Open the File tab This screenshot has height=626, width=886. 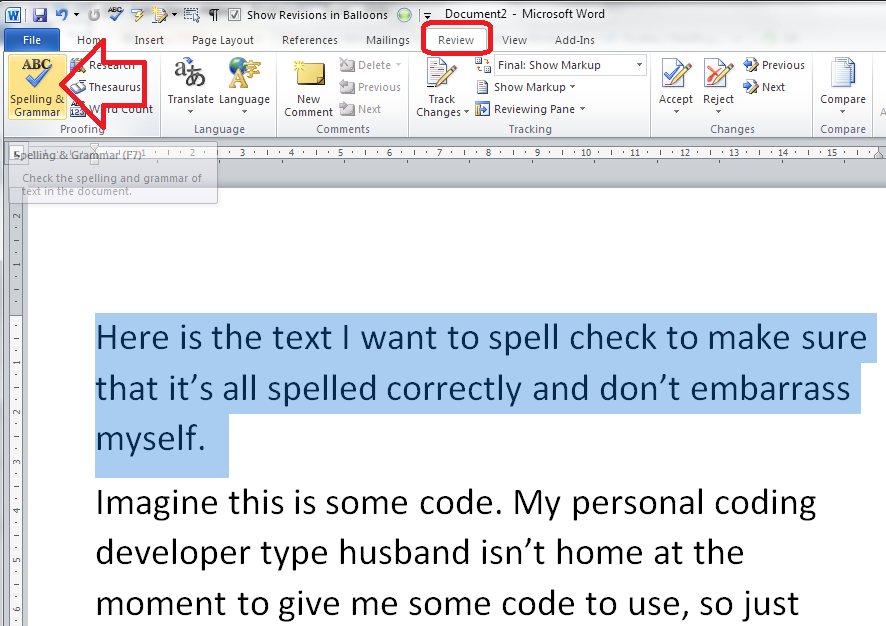click(x=32, y=40)
